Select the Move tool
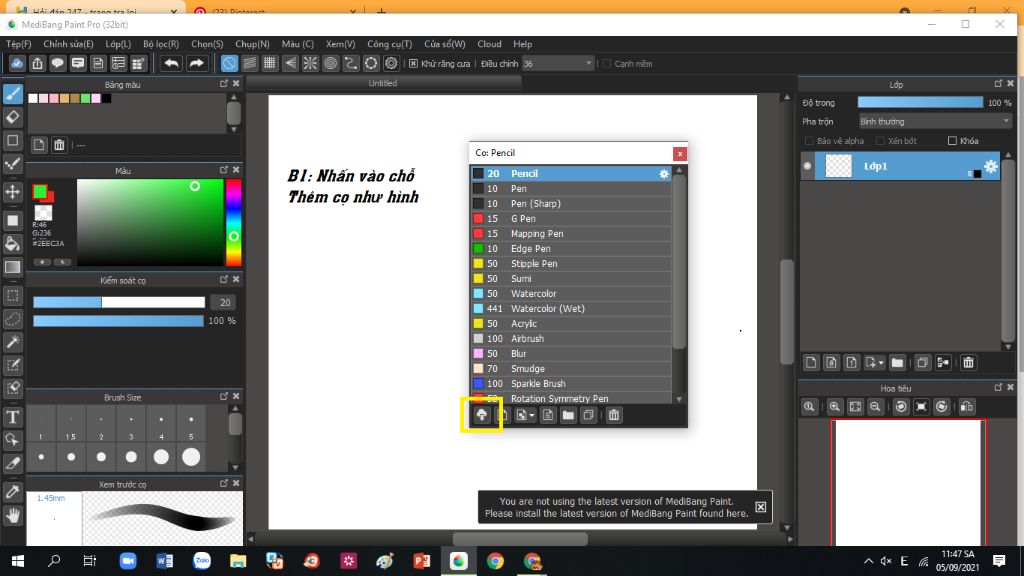Screen dimensions: 1024x576 point(13,191)
